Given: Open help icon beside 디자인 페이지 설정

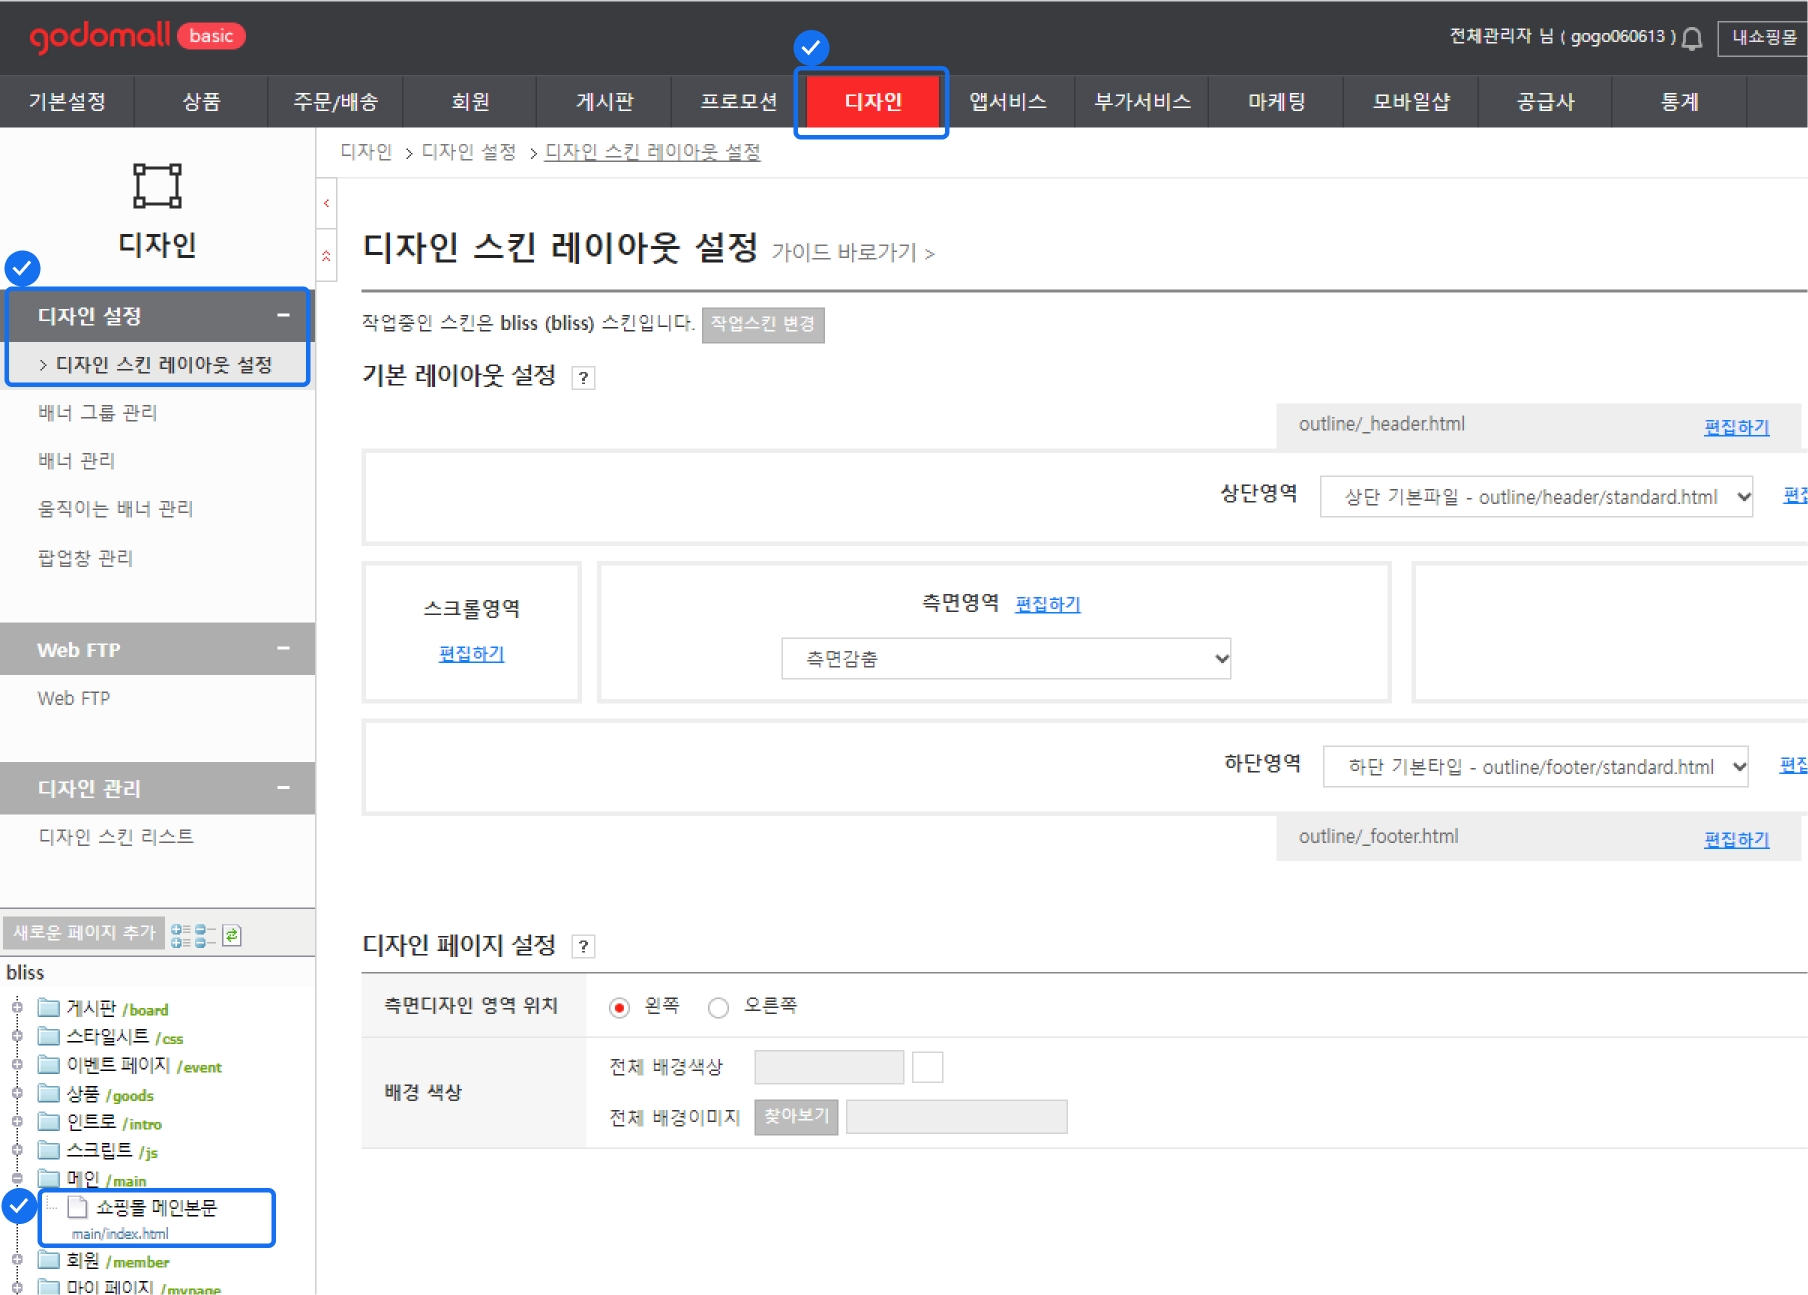Looking at the screenshot, I should [583, 946].
